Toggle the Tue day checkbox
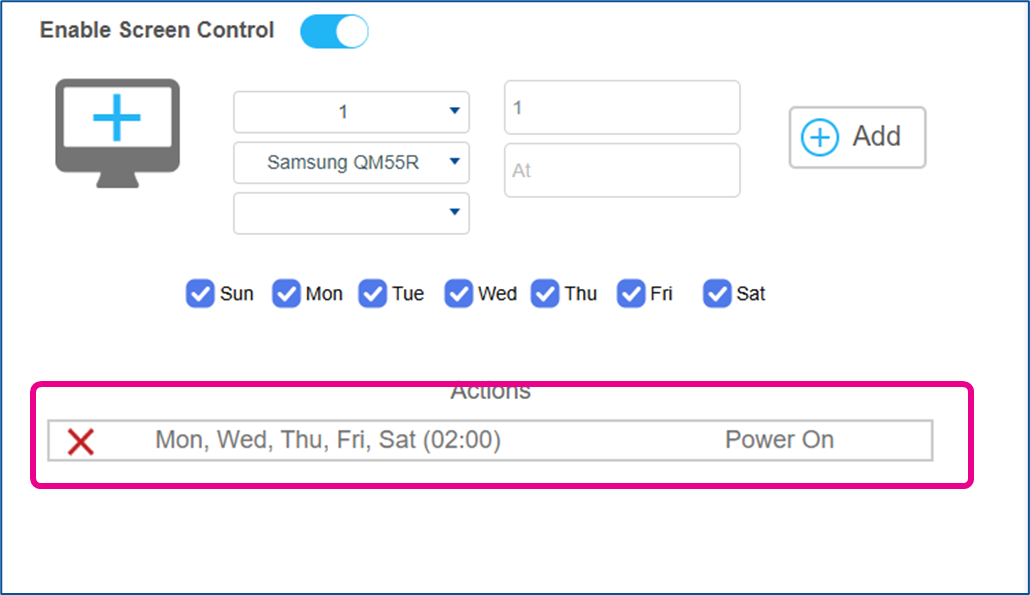The height and width of the screenshot is (595, 1030). [372, 294]
